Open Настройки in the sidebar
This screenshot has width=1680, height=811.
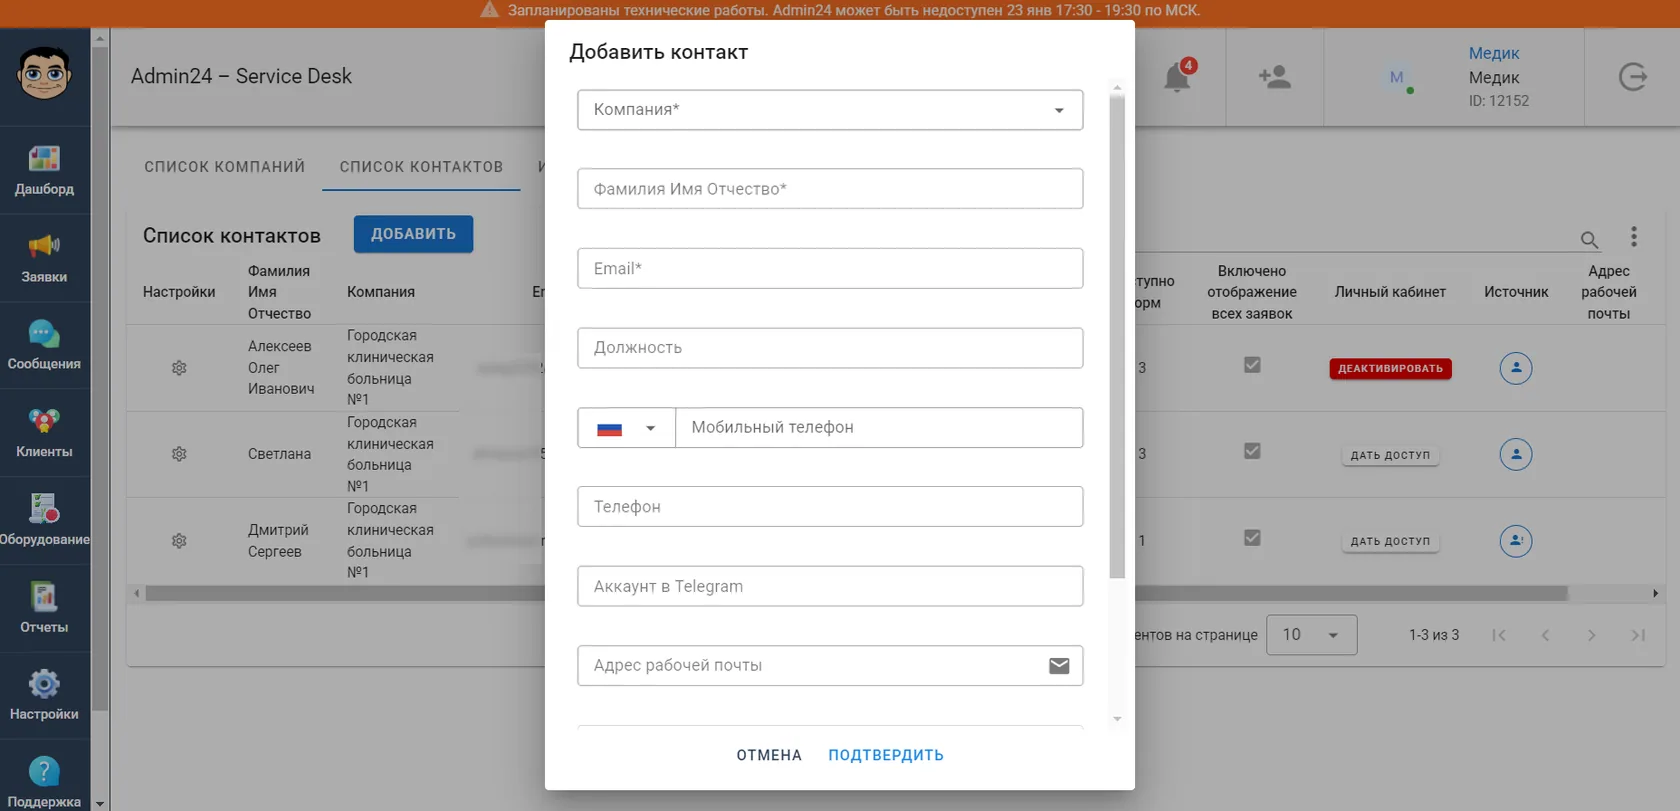(44, 695)
